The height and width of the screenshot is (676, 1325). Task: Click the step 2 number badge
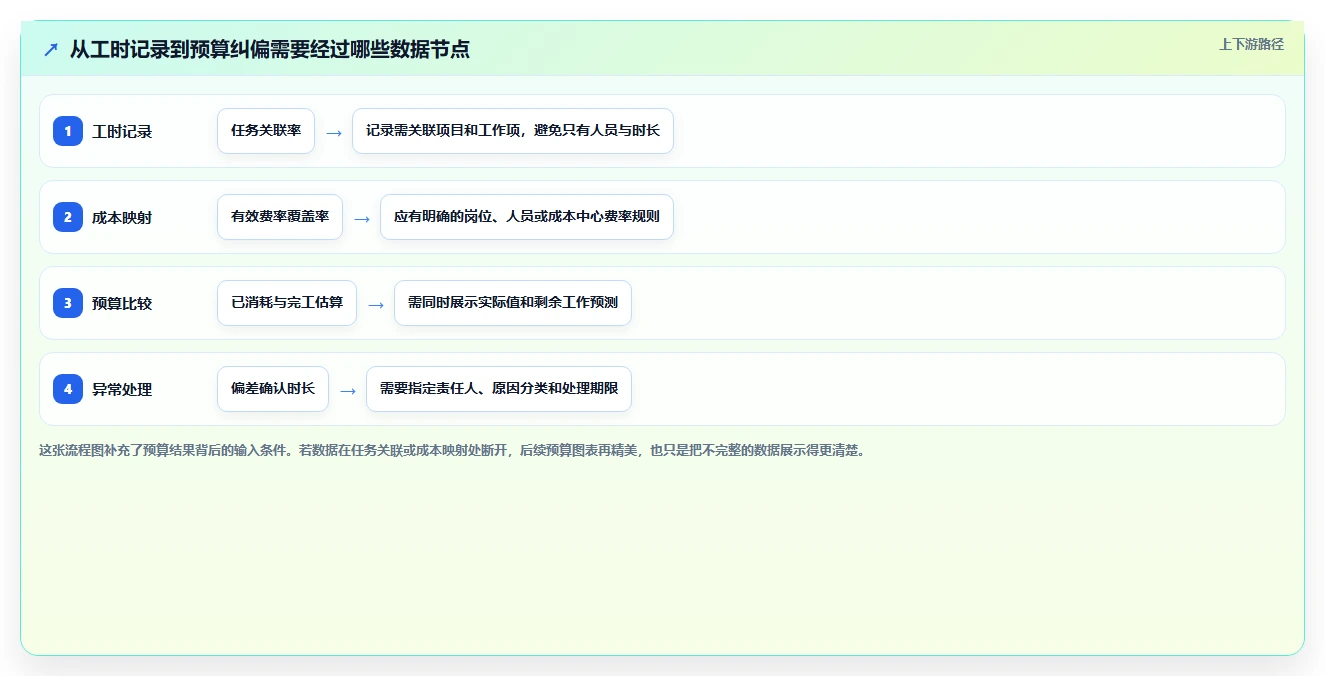coord(68,217)
